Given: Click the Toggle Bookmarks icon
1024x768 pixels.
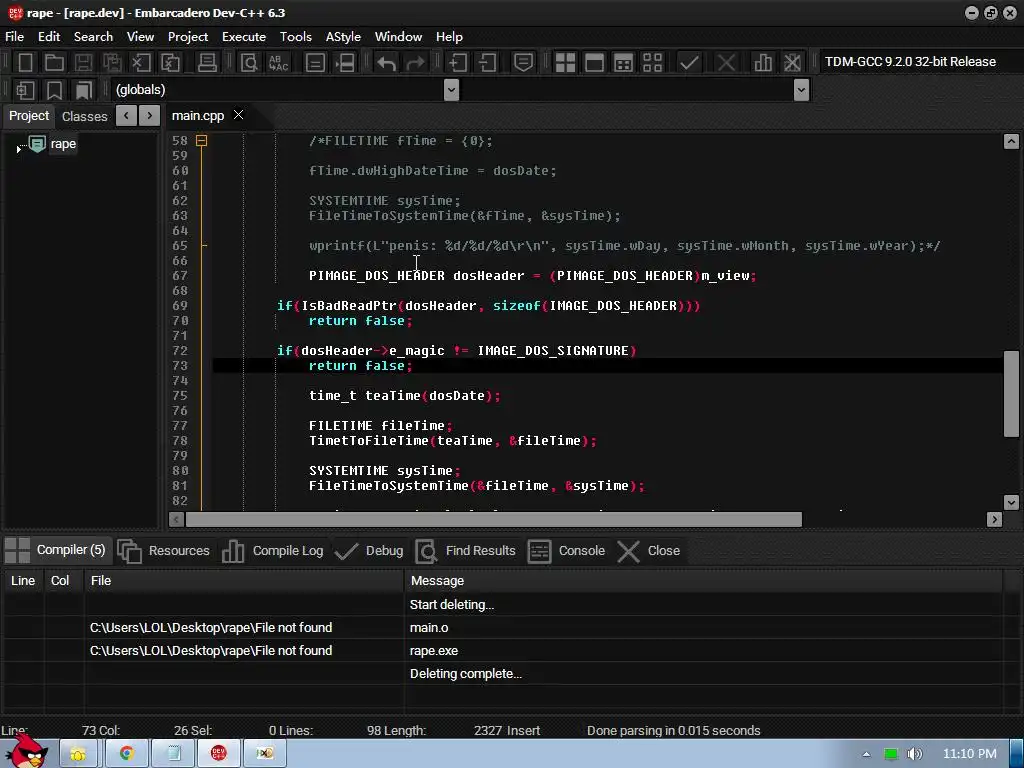Looking at the screenshot, I should (x=54, y=90).
